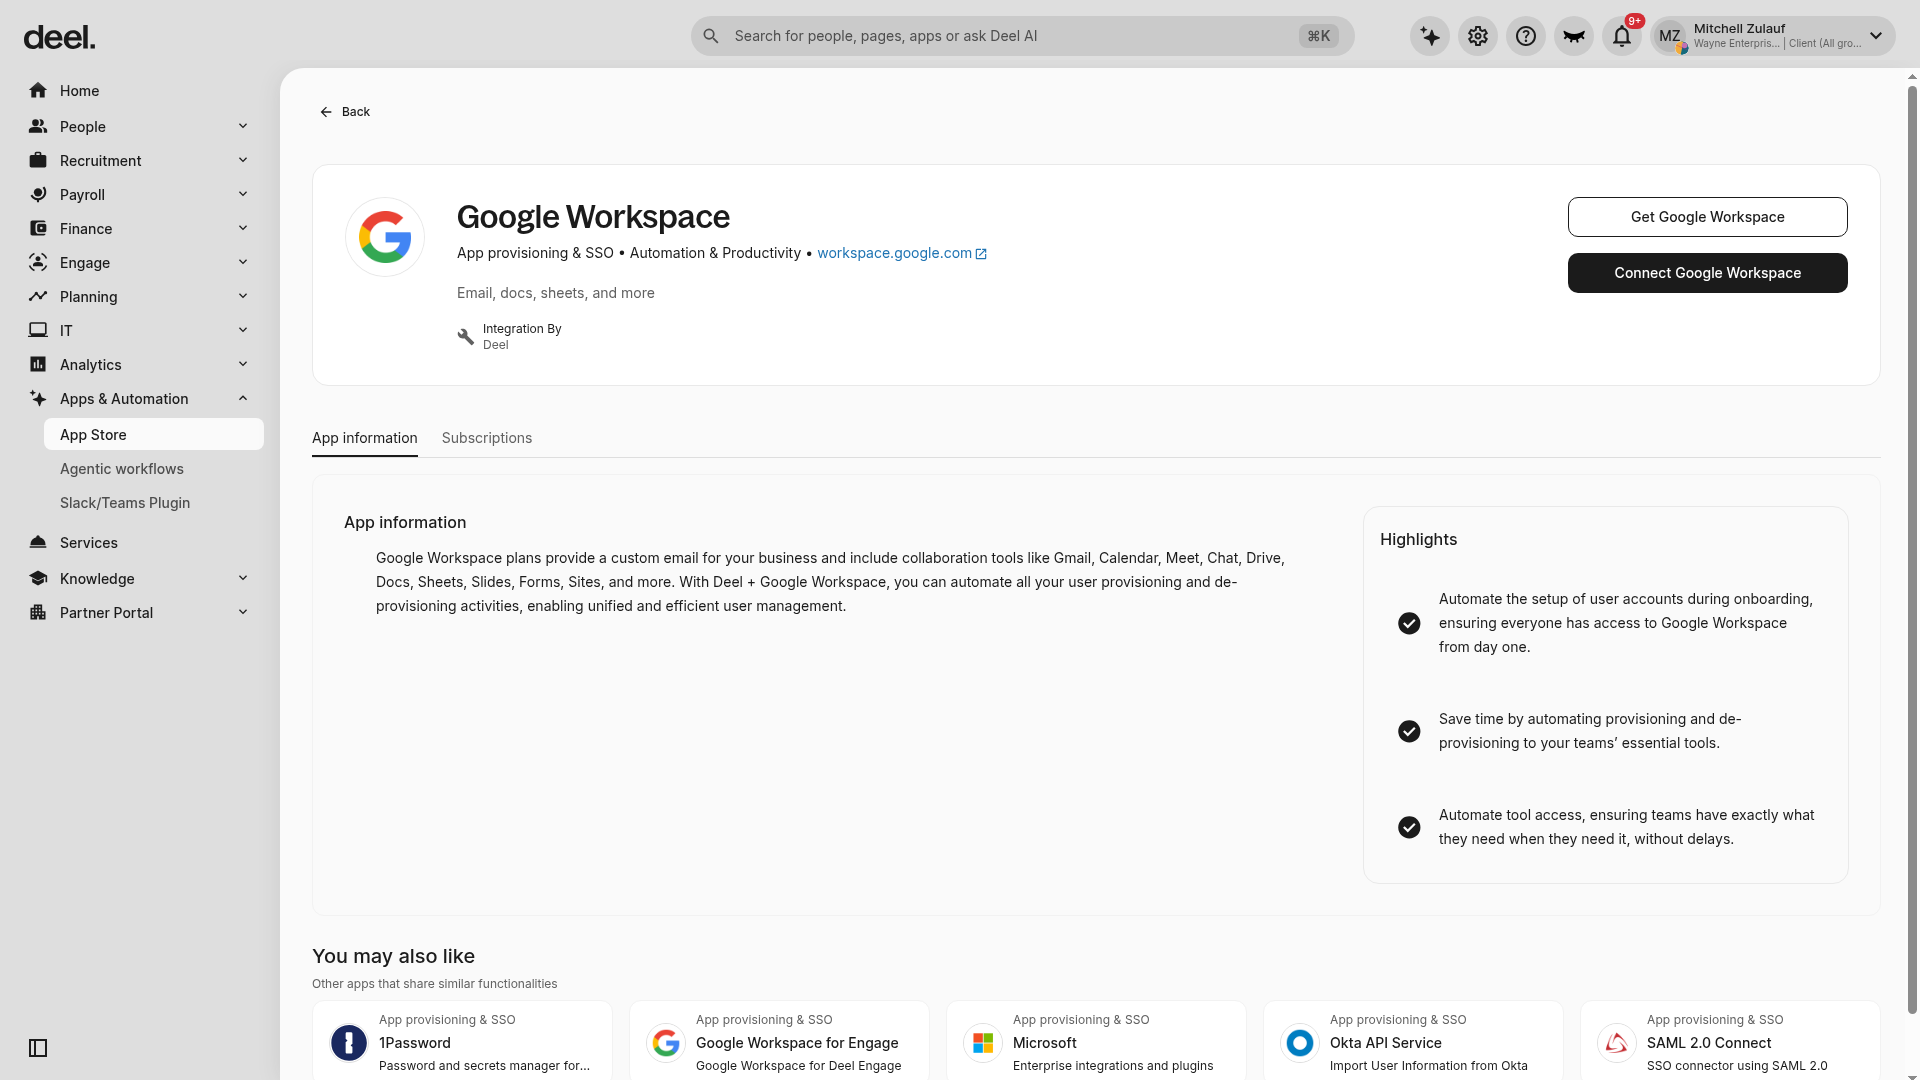Screen dimensions: 1920x1080
Task: Expand the Engage menu chevron
Action: coord(243,262)
